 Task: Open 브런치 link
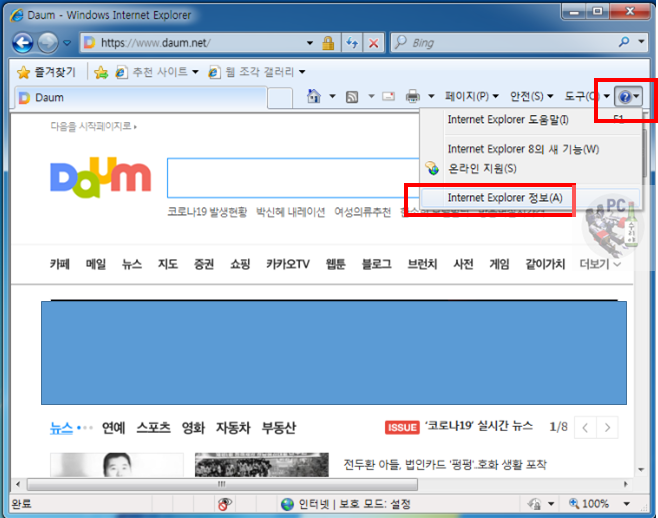[422, 264]
